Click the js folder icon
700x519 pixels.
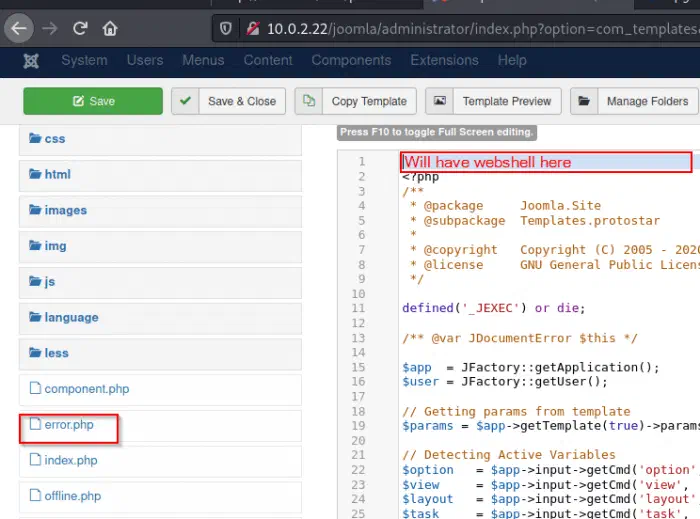click(x=35, y=281)
